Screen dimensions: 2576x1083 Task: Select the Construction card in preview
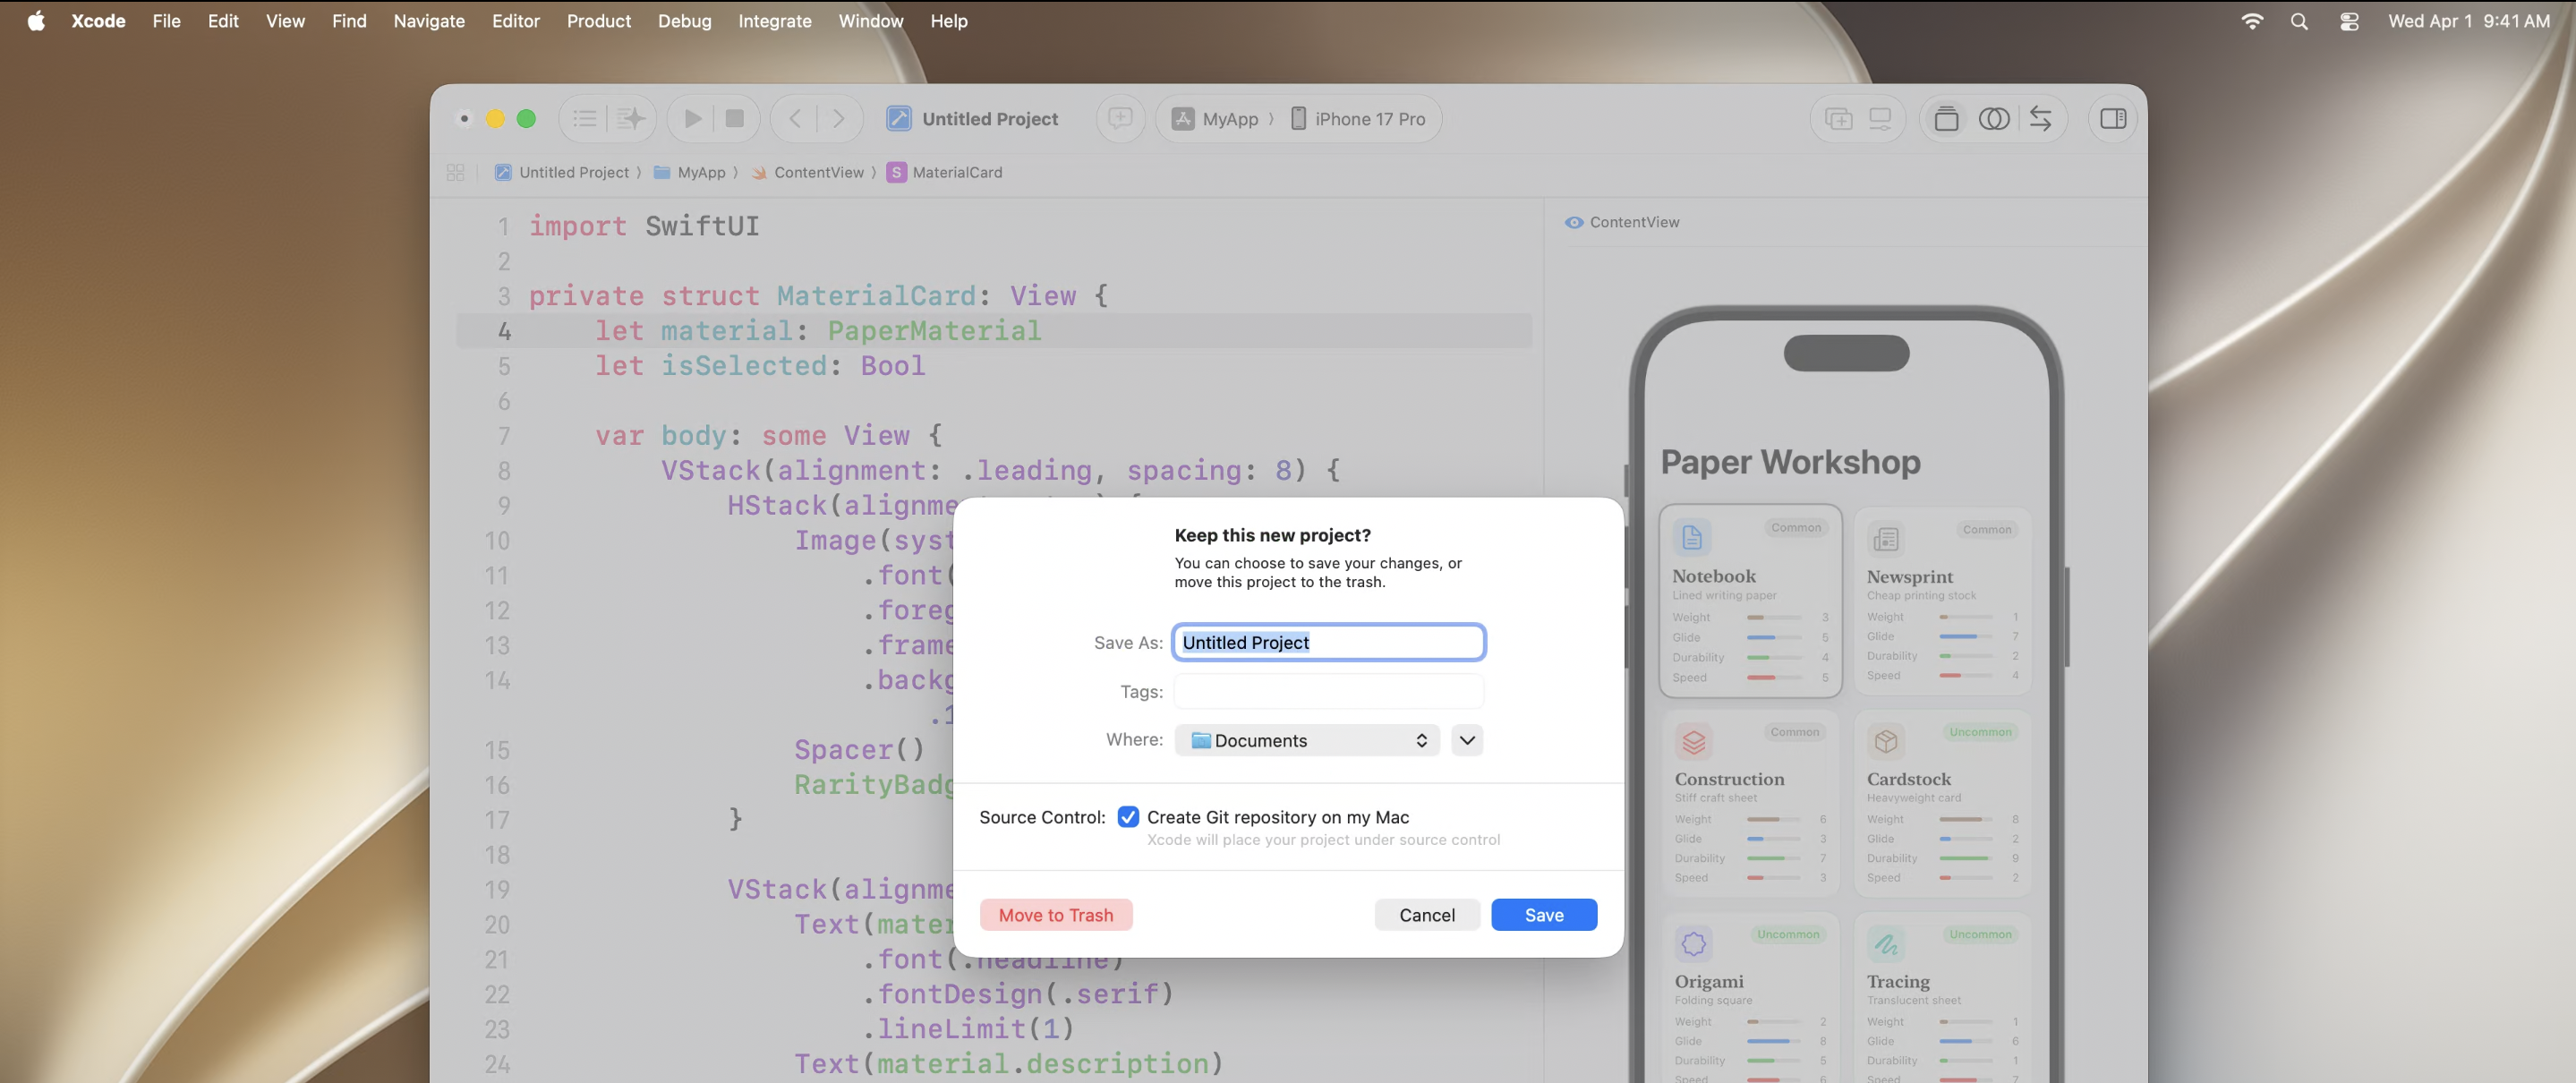(1750, 802)
